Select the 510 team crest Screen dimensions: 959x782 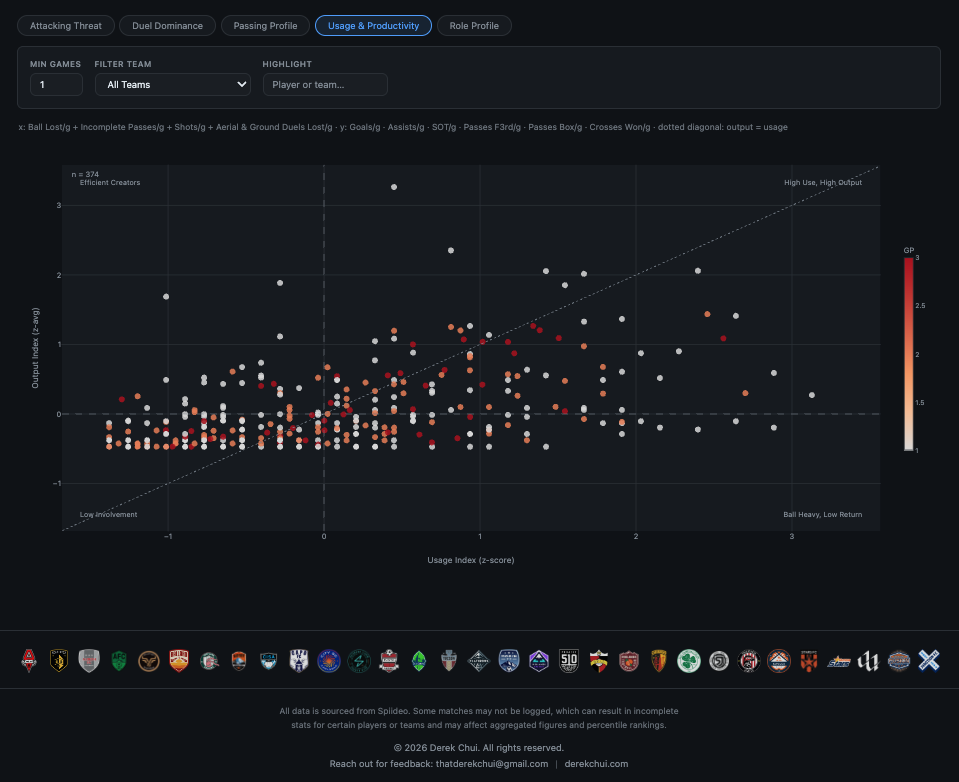tap(569, 661)
